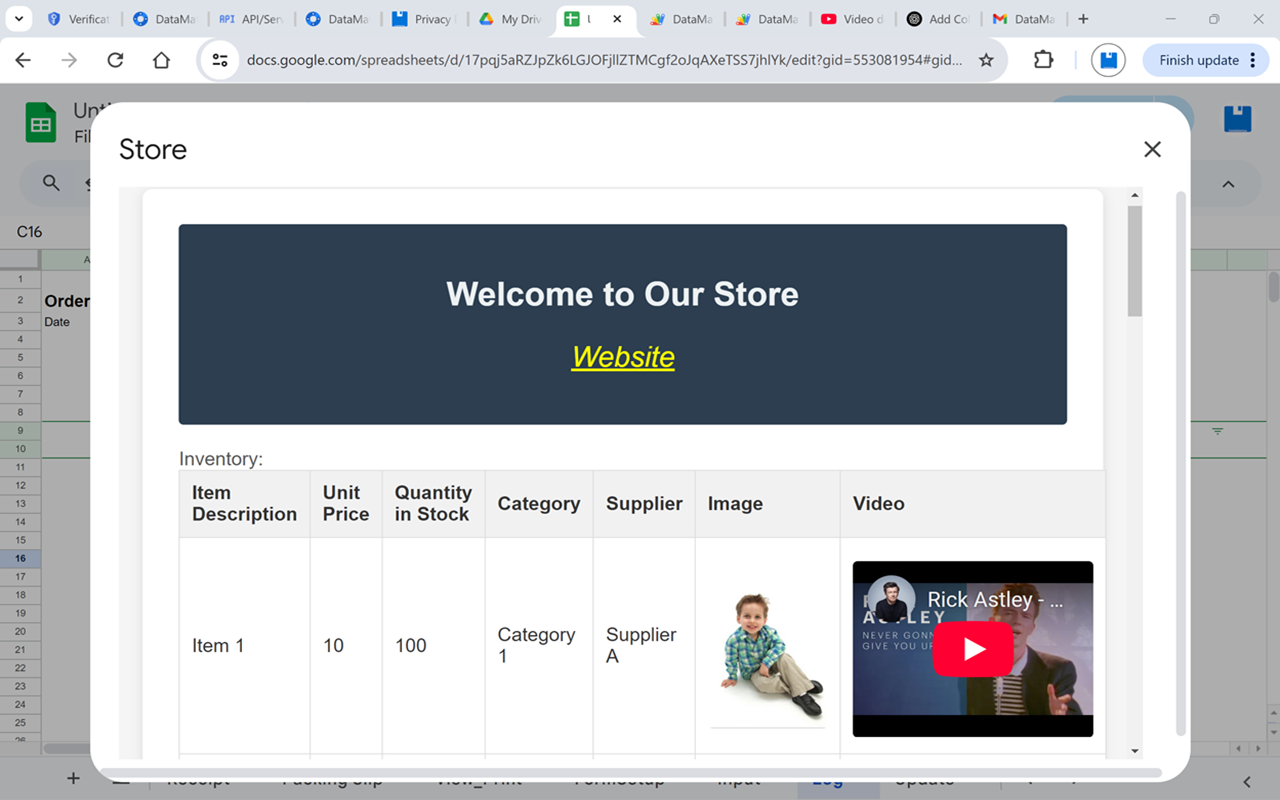Collapse the Sheets toolbar with chevron

coord(1228,184)
